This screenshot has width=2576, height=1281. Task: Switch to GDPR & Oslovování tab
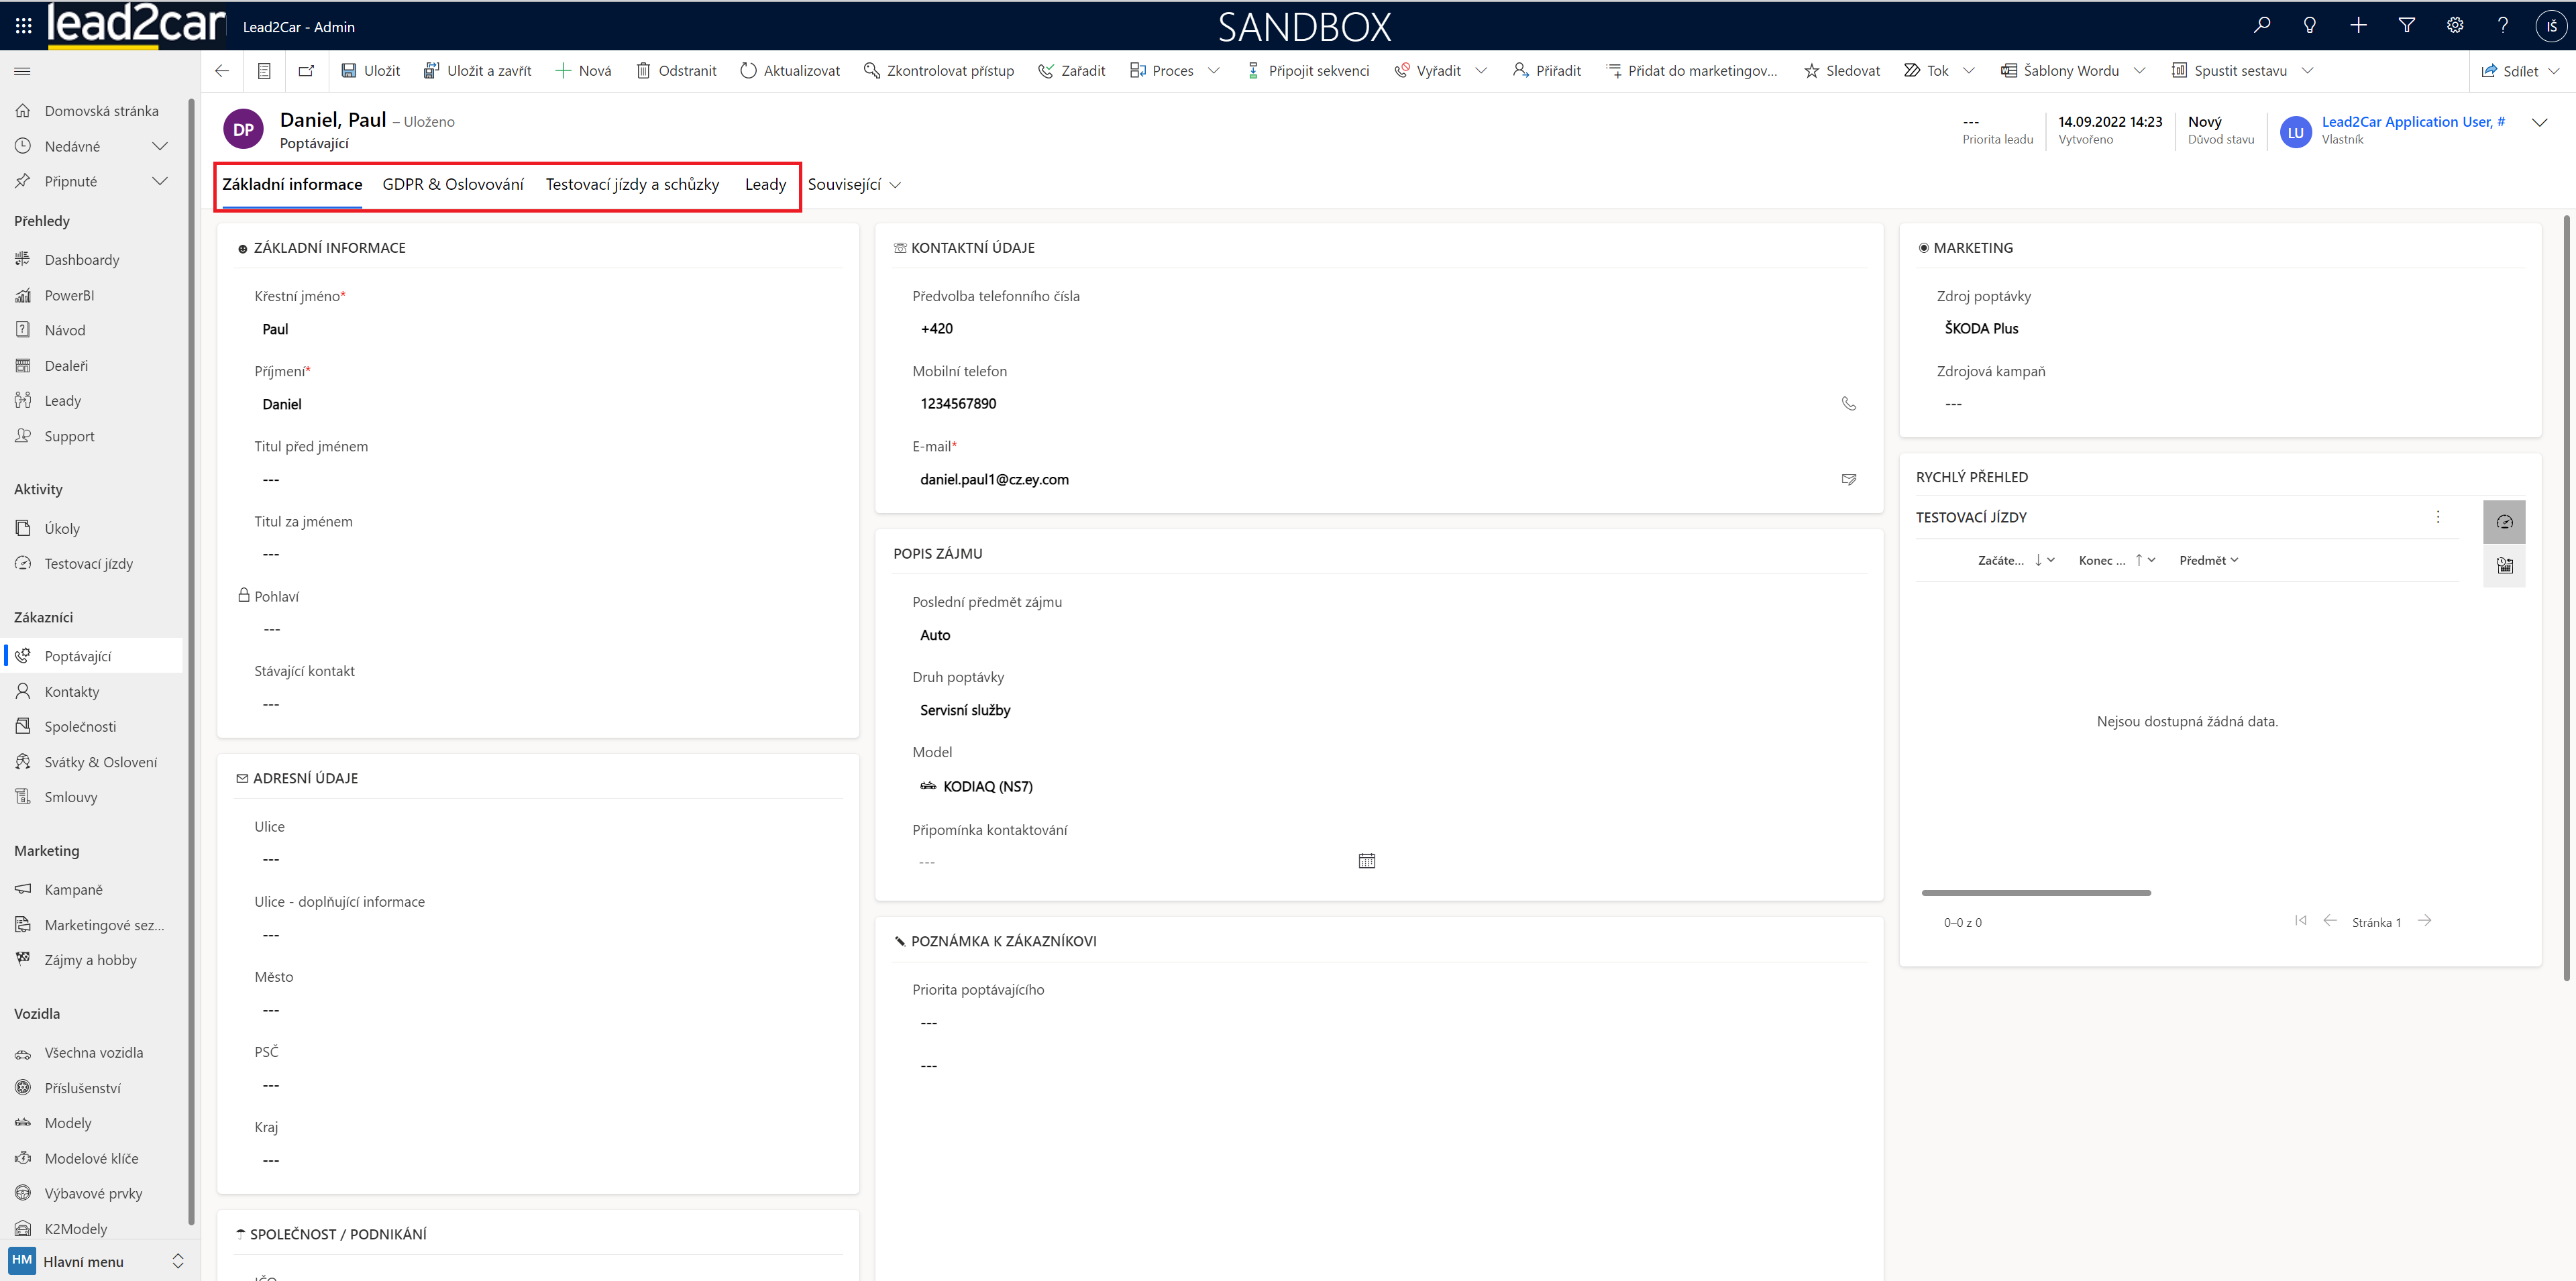point(453,185)
